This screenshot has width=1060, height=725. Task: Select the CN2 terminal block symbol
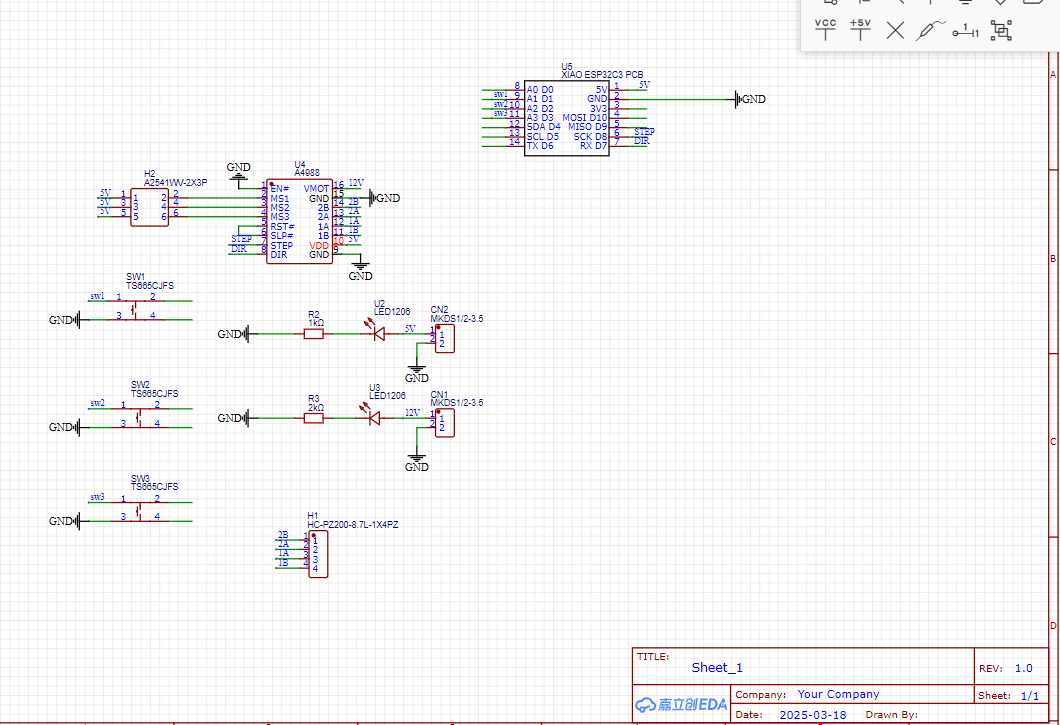[x=444, y=338]
